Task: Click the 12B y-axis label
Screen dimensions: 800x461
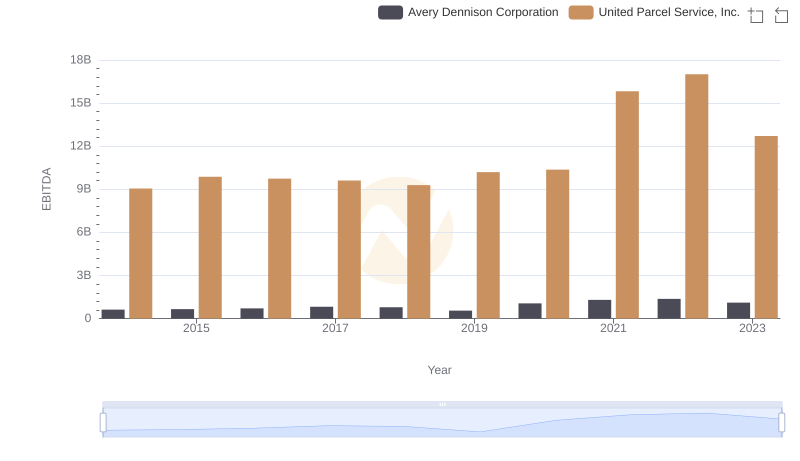Action: pos(81,146)
